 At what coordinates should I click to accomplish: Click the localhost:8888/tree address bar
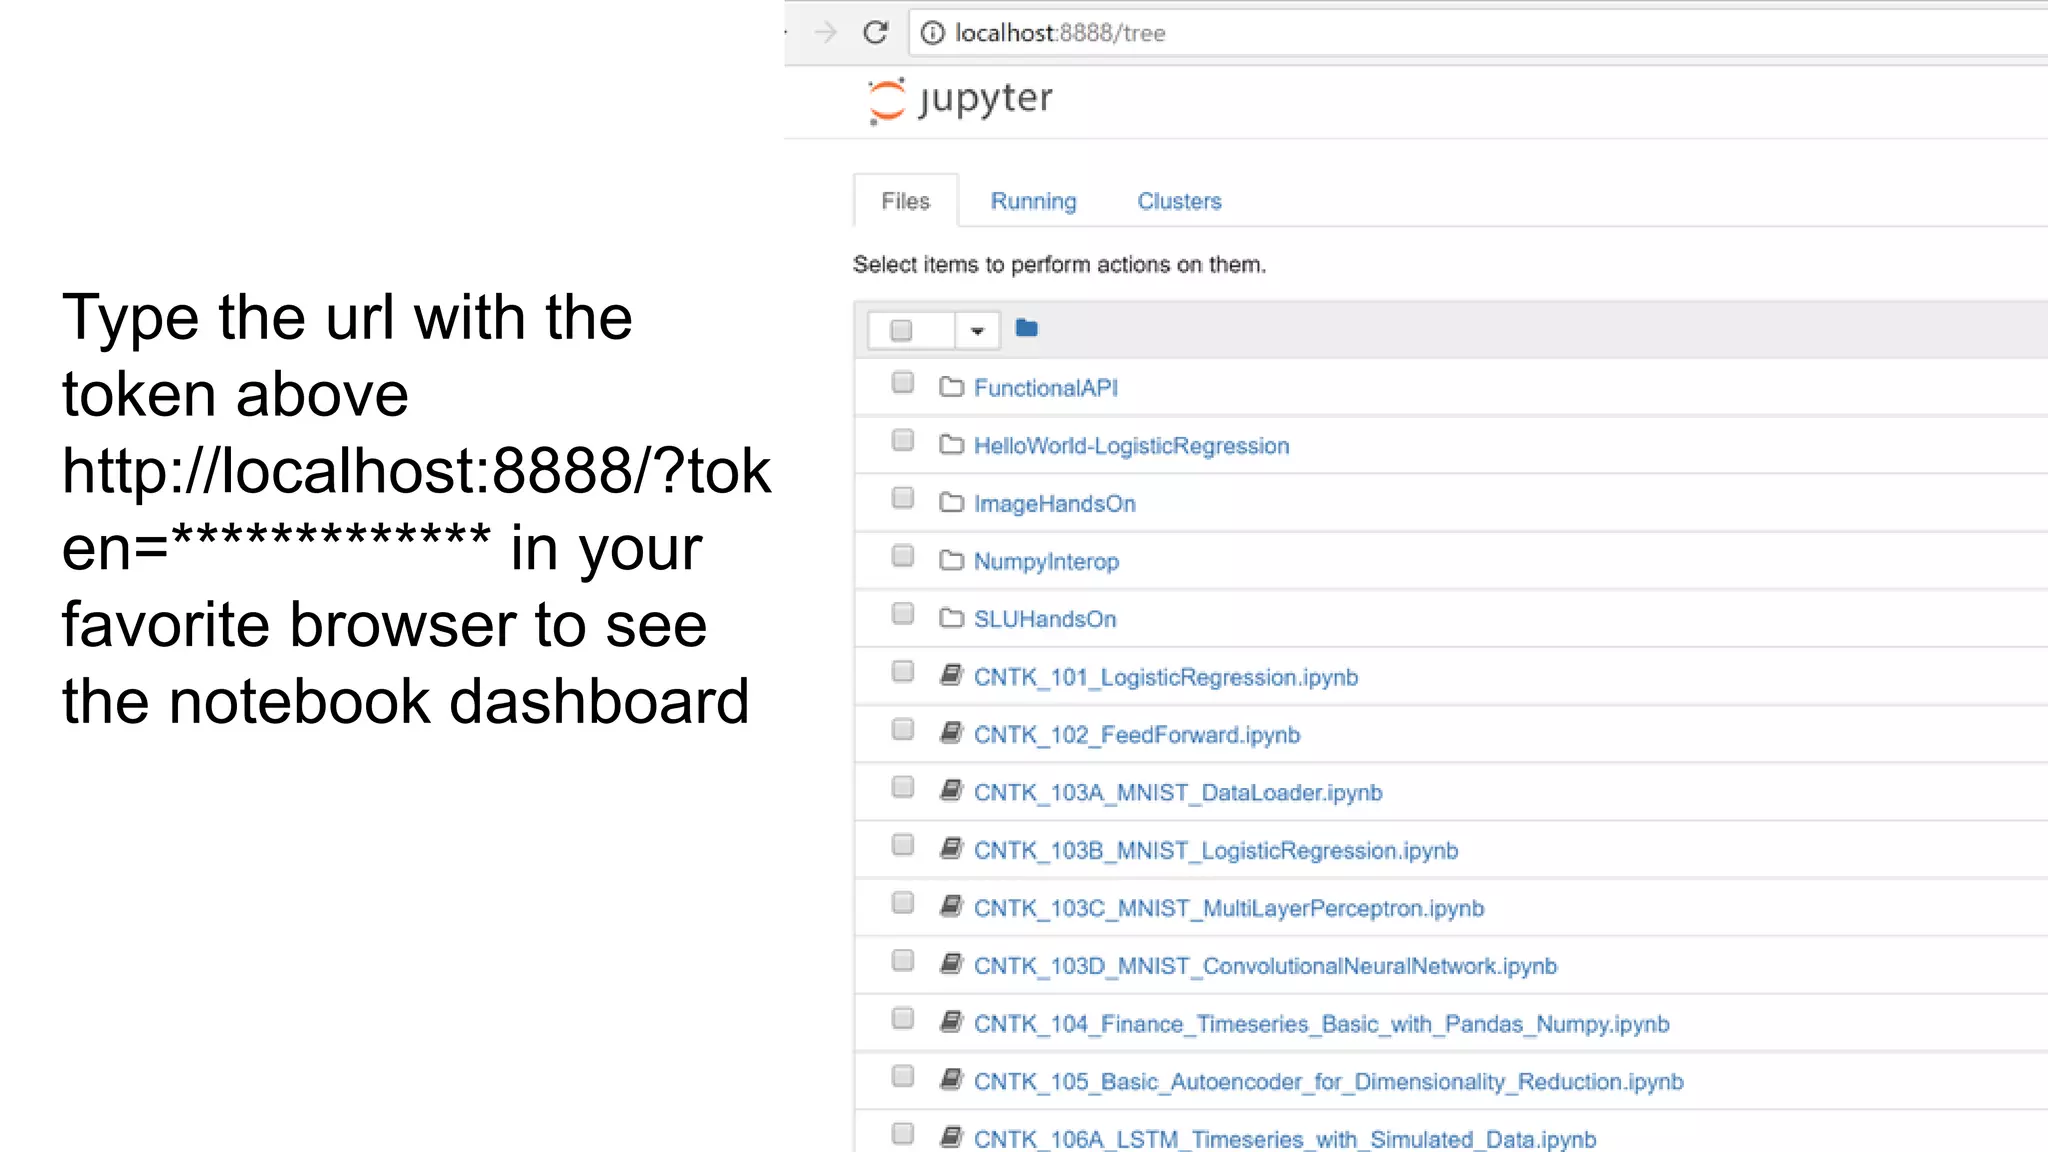pos(1478,33)
